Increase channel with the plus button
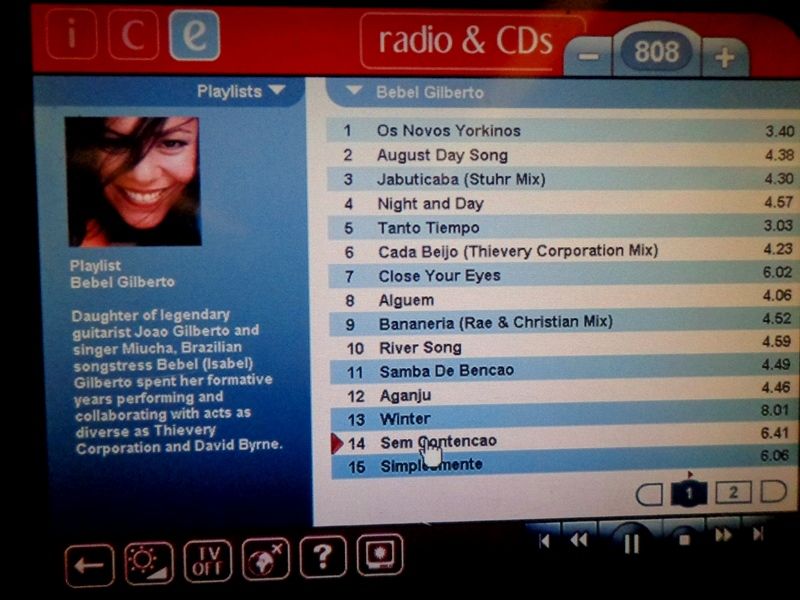 click(724, 57)
